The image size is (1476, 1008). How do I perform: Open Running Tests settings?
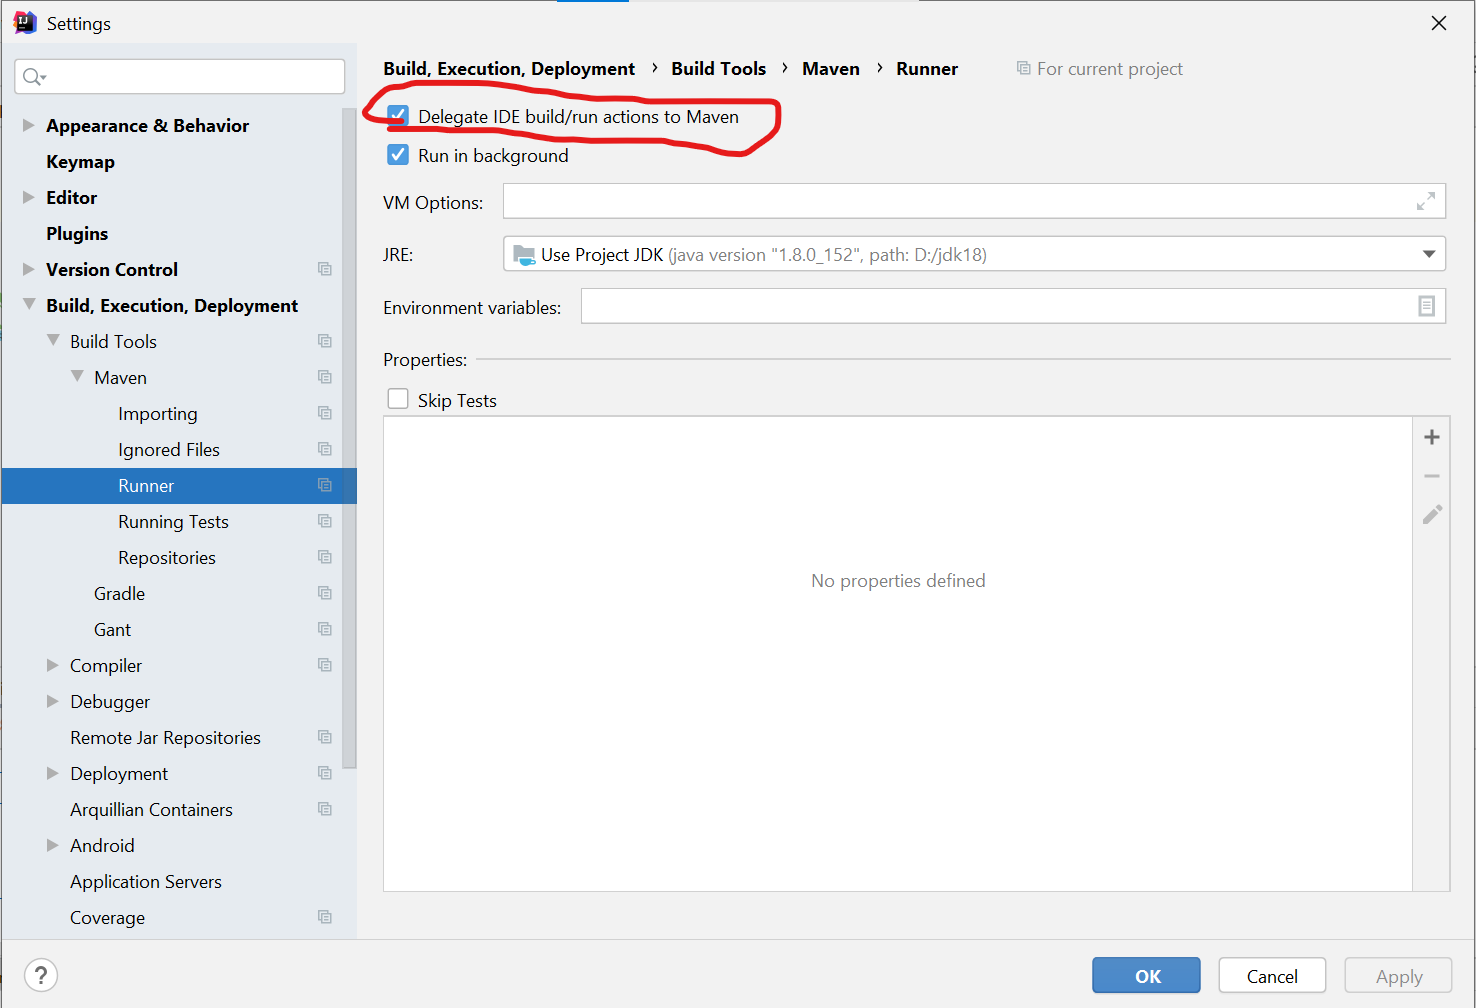pos(172,521)
